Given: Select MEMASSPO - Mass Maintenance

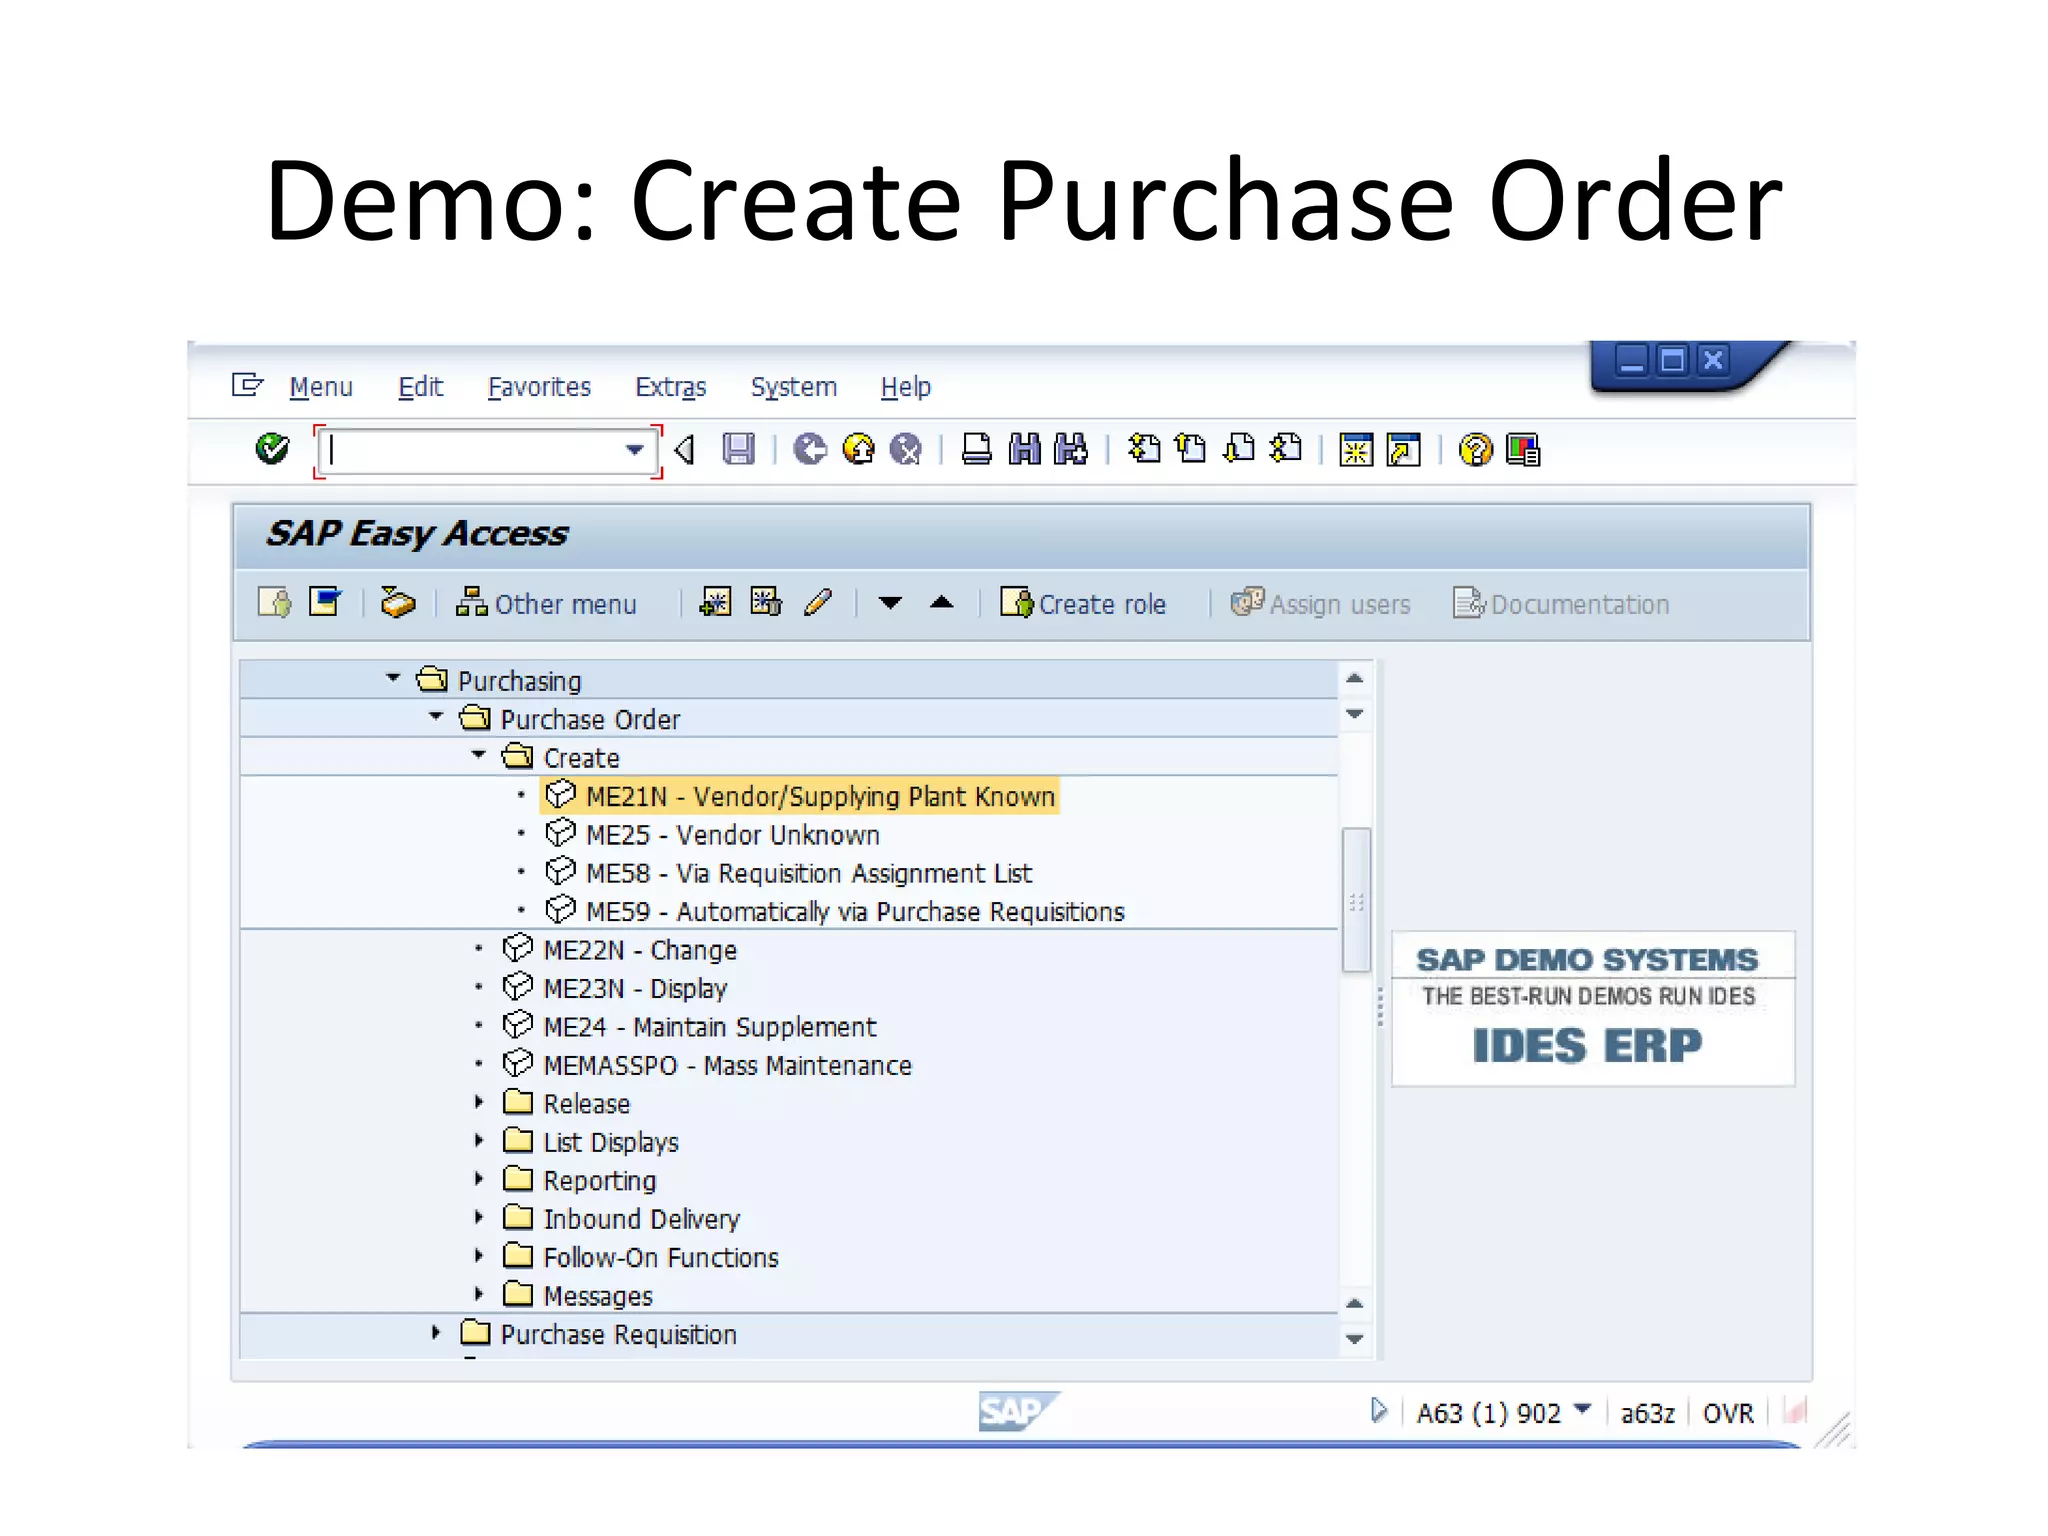Looking at the screenshot, I should 707,1065.
